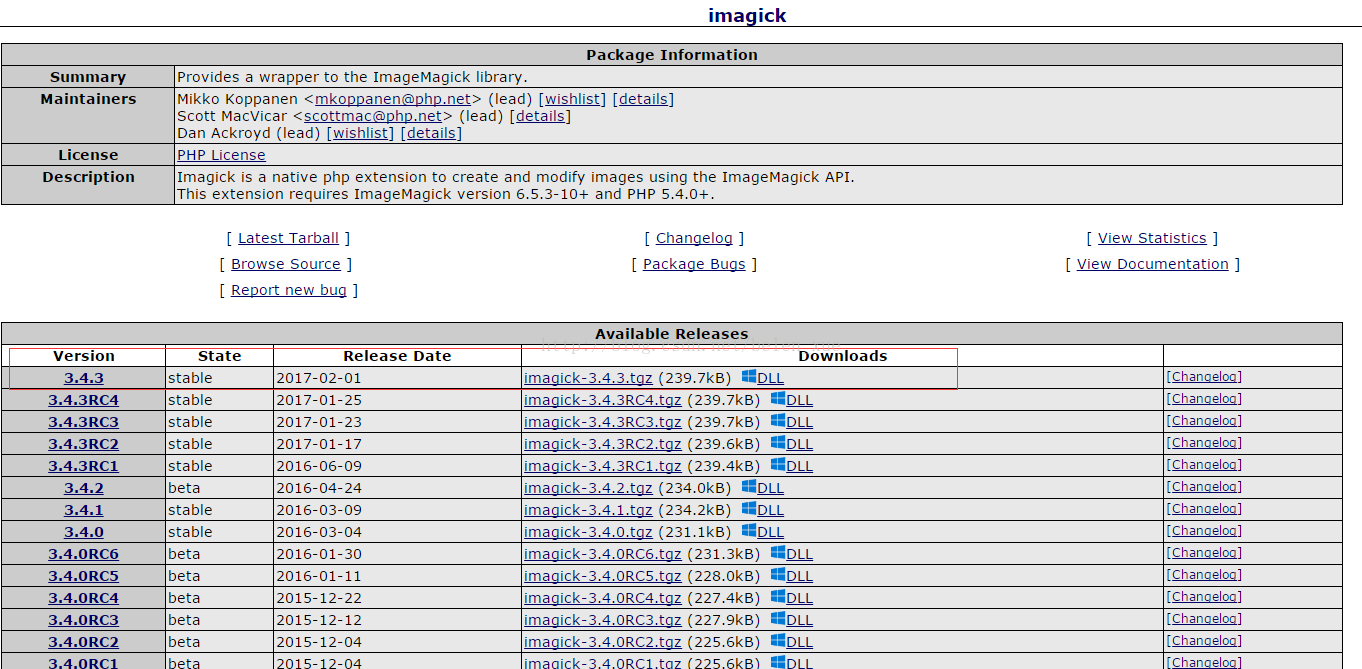The height and width of the screenshot is (669, 1362).
Task: Click Windows DLL icon for 3.4.0RC3
Action: click(777, 619)
